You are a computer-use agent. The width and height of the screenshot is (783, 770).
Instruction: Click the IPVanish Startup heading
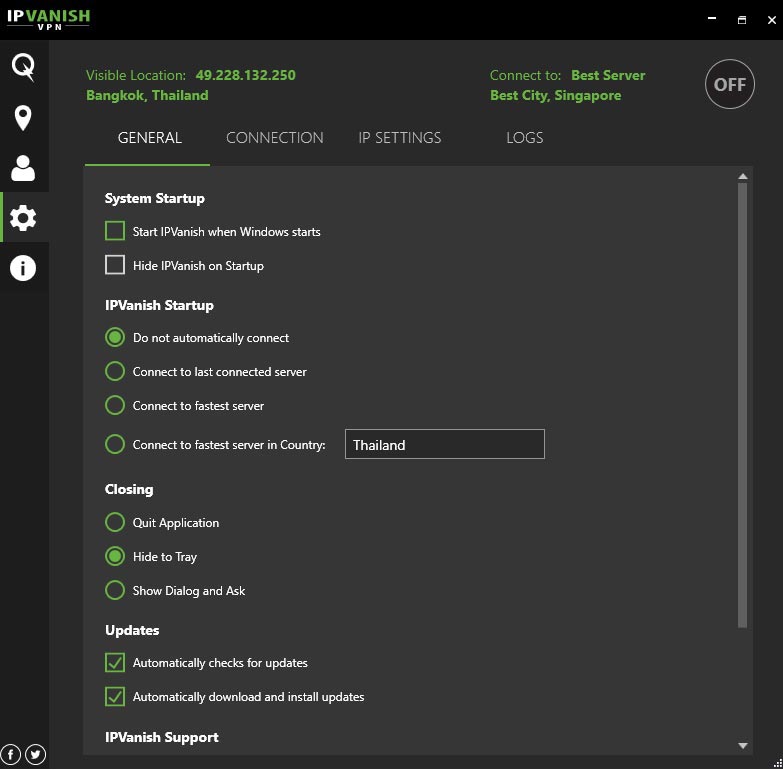click(x=159, y=305)
